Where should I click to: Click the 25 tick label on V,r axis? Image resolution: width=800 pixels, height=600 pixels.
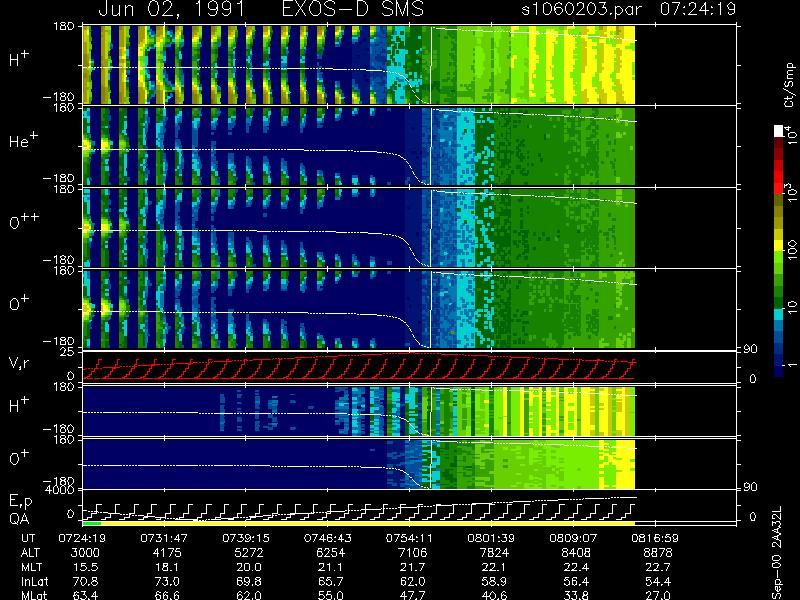tap(68, 352)
